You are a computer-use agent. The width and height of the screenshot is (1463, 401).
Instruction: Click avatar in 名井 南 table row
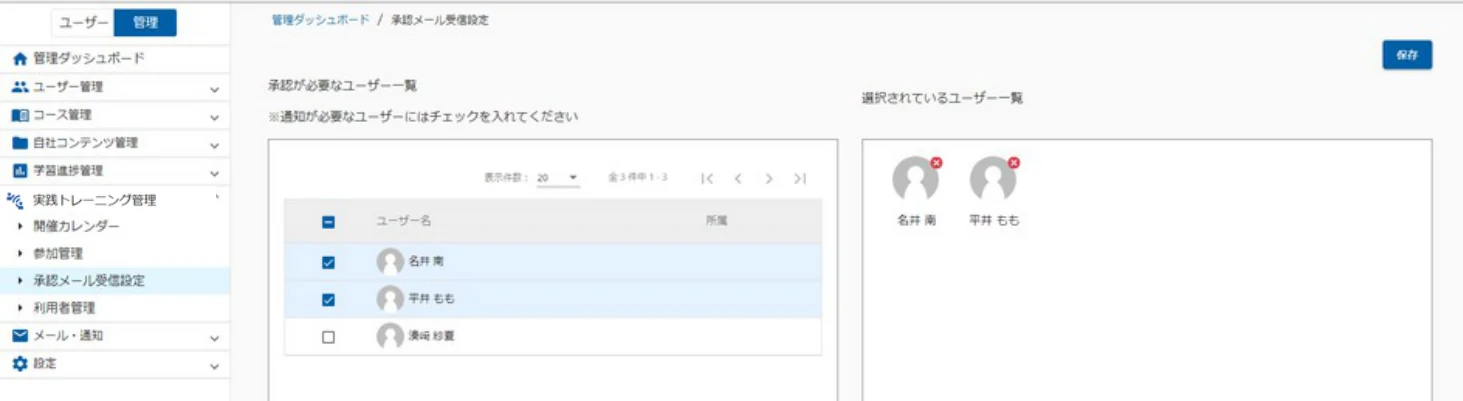click(x=390, y=262)
